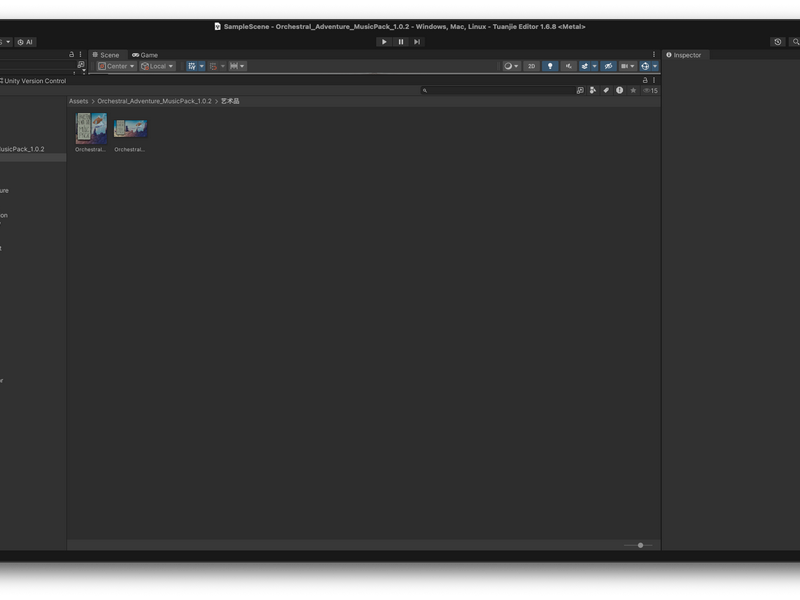Screen dimensions: 800x600
Task: Lock the left panel with the padlock
Action: [71, 54]
